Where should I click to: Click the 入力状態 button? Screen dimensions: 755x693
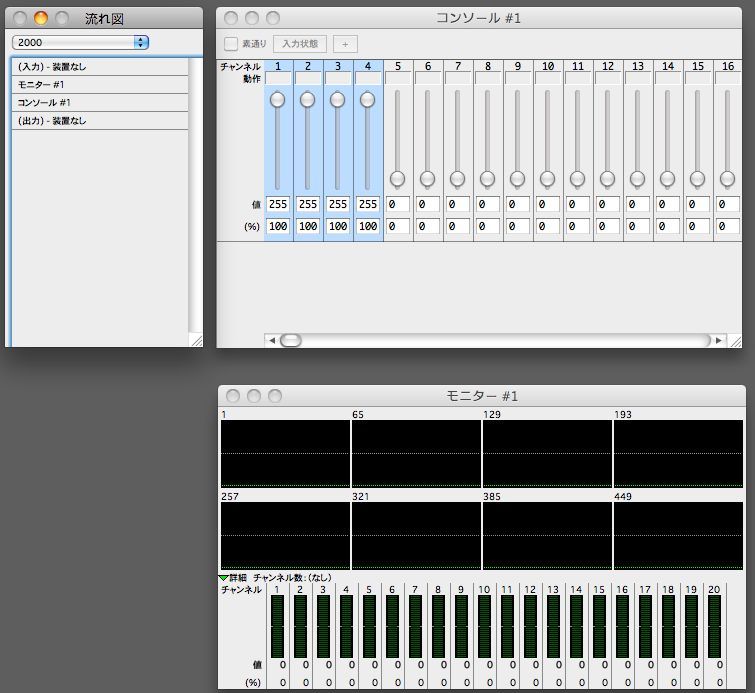(x=300, y=44)
